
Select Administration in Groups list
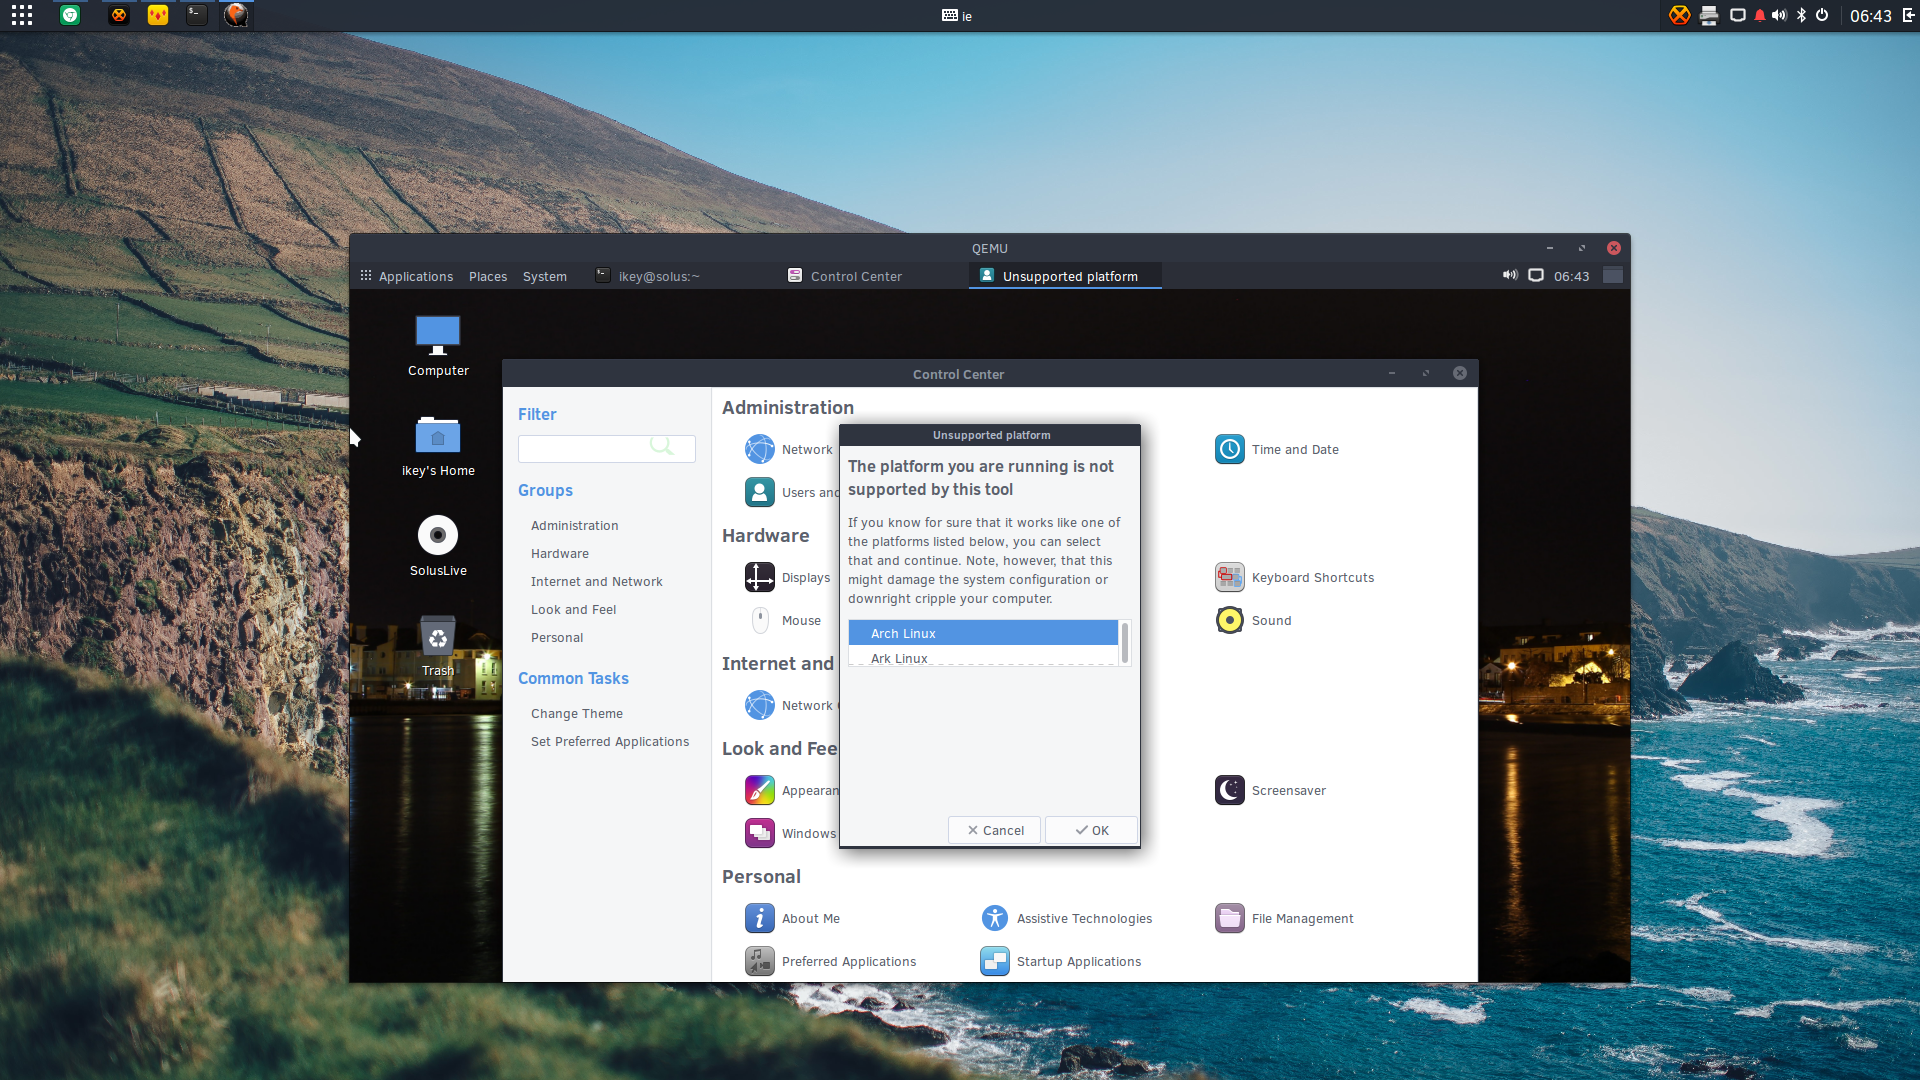(x=574, y=525)
